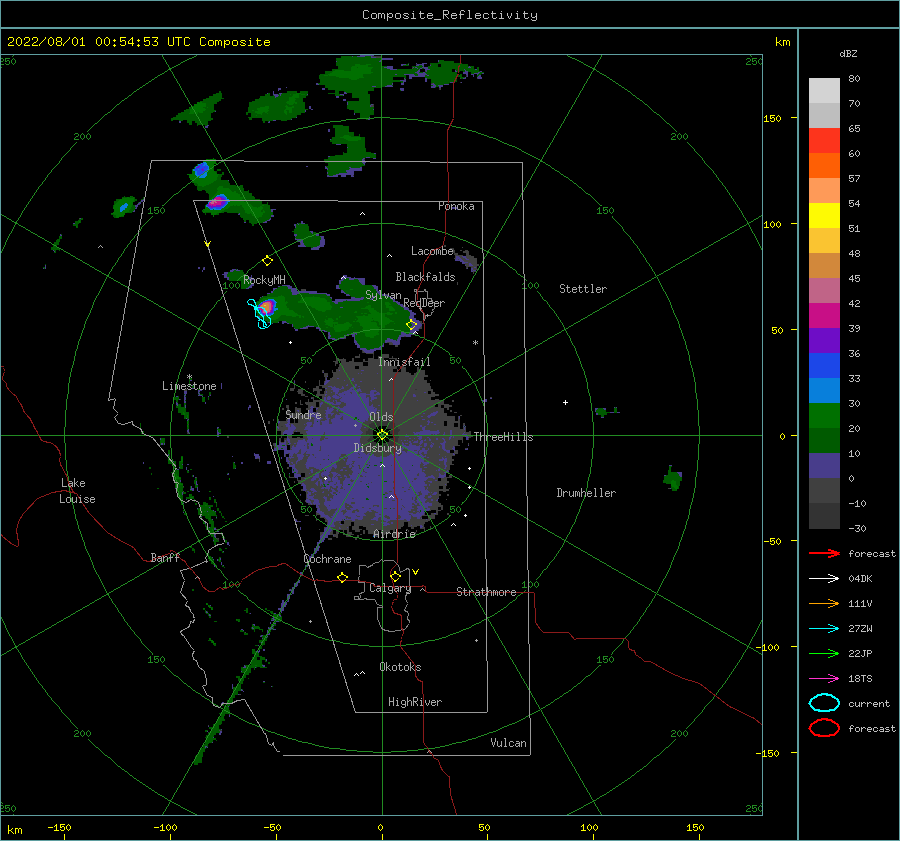
Task: Click the Stettler label
Action: pos(583,289)
